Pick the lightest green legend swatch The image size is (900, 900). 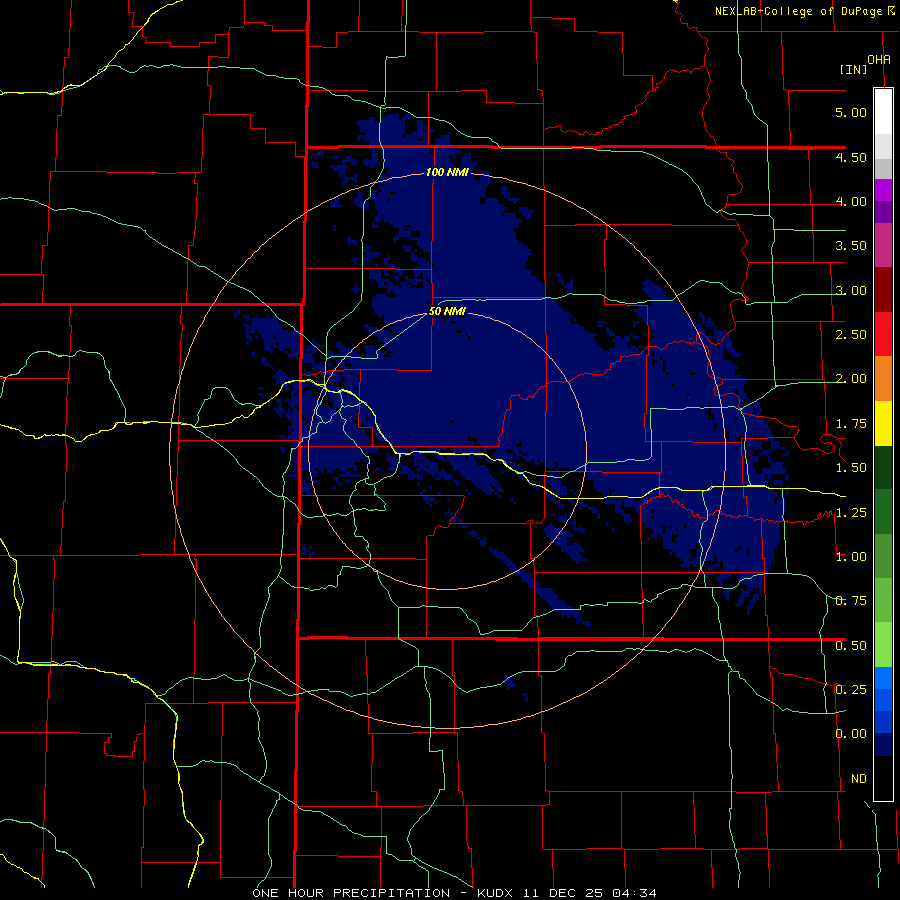[x=883, y=645]
